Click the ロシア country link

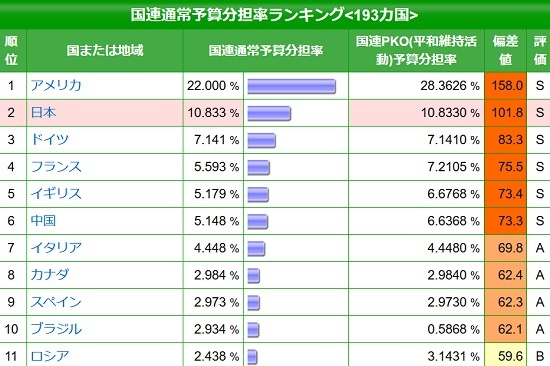pyautogui.click(x=50, y=356)
